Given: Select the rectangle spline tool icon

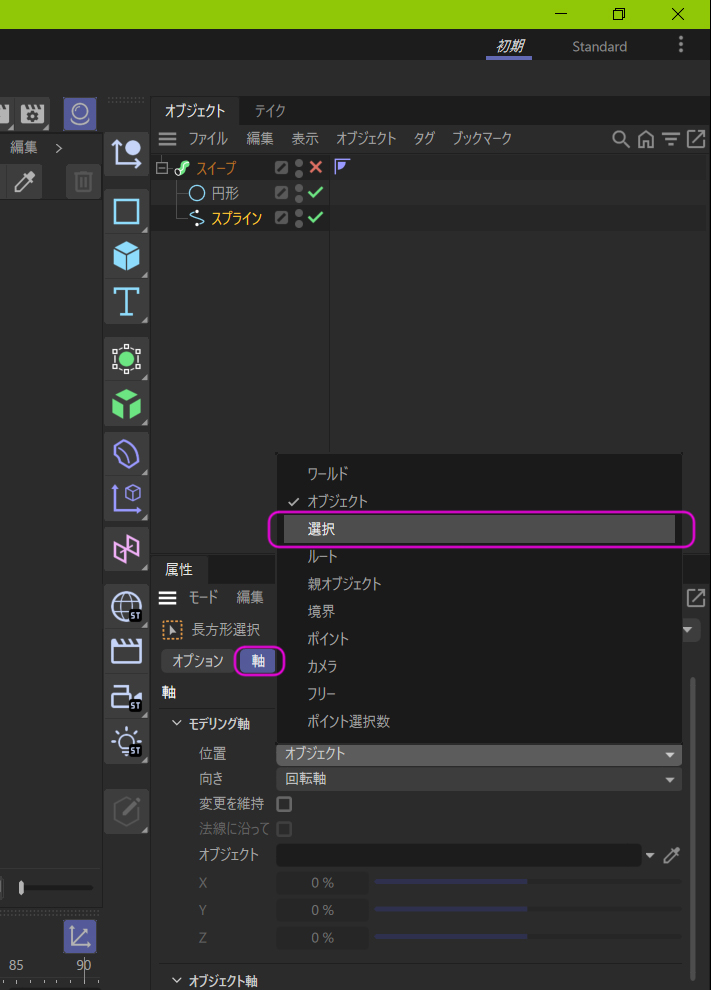Looking at the screenshot, I should 126,211.
